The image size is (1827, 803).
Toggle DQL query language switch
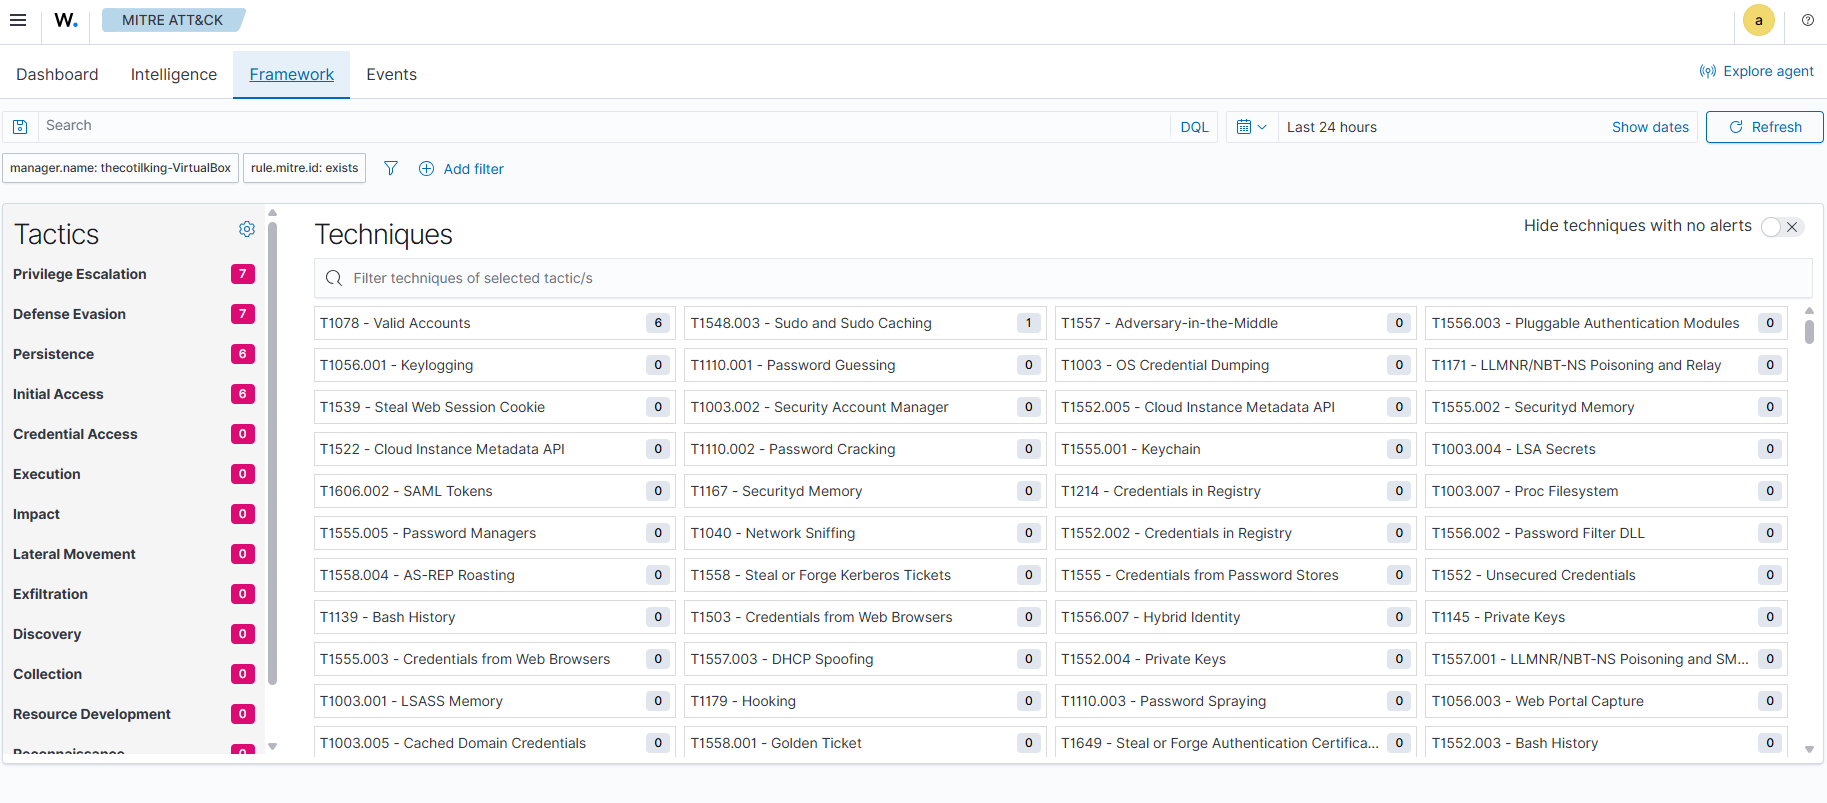click(1194, 127)
